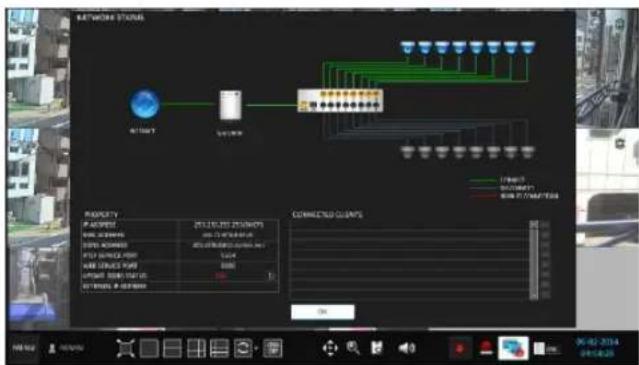639x365 pixels.
Task: Click the Connected Clients scrollbar down arrow
Action: tap(533, 296)
